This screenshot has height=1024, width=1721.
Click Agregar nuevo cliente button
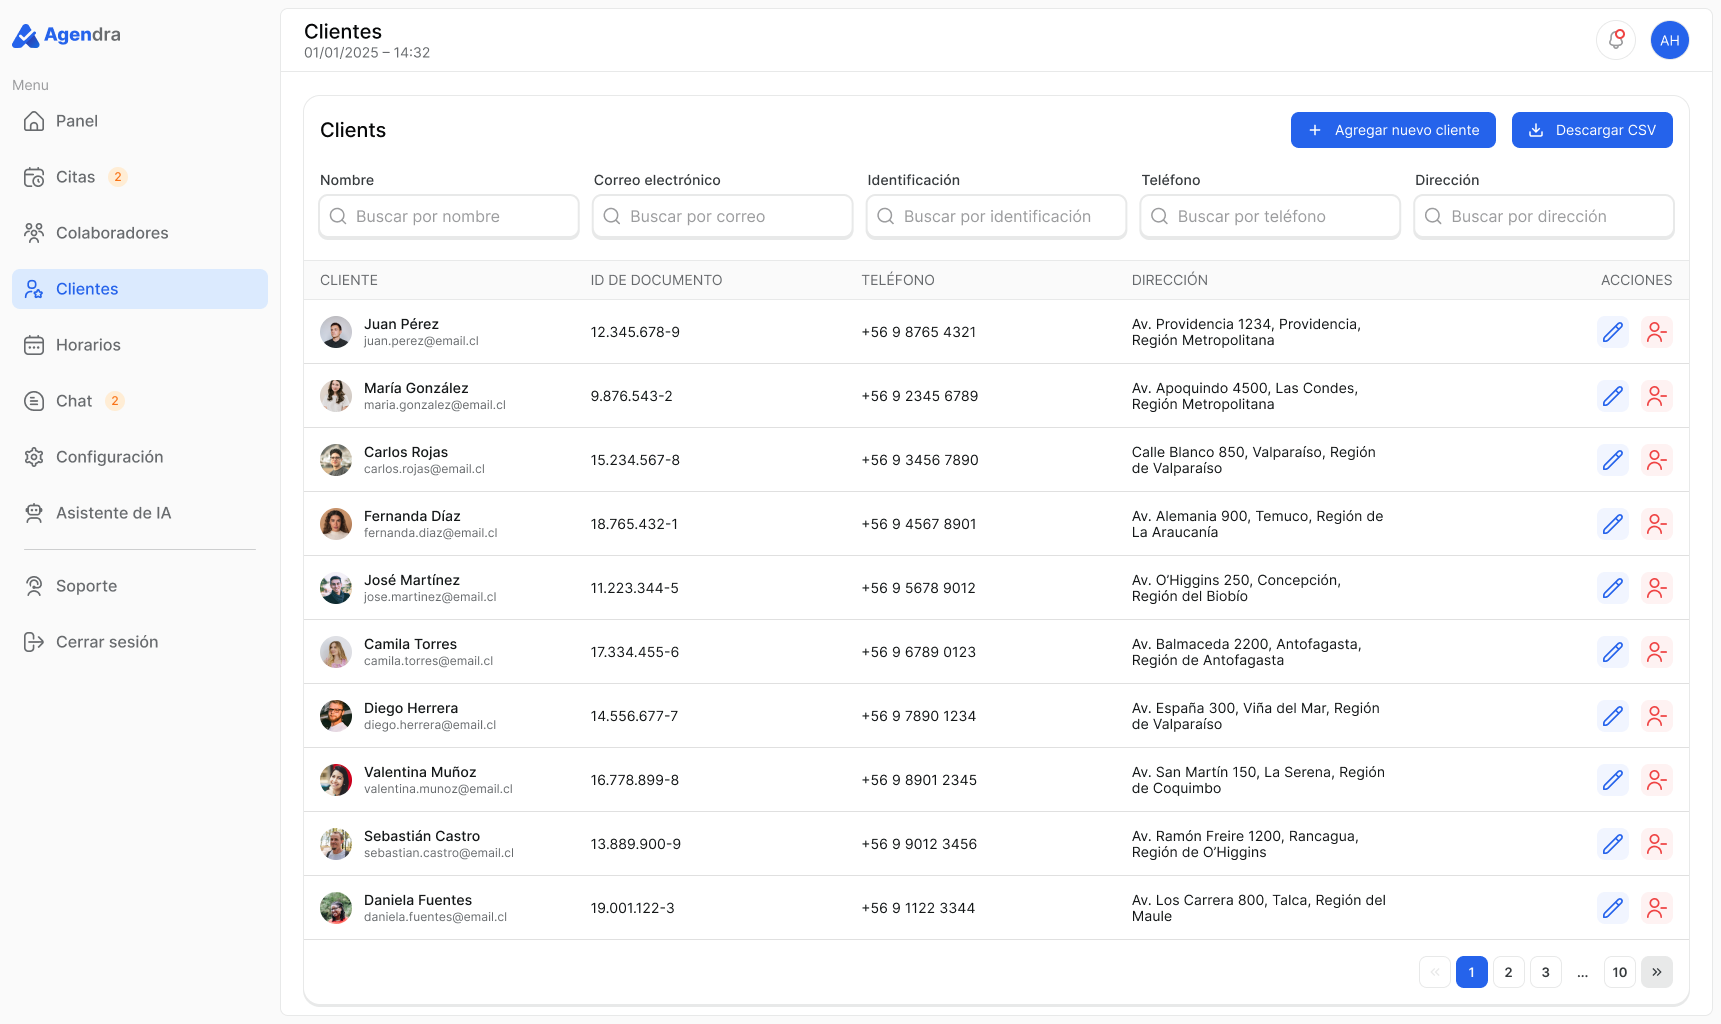click(x=1393, y=130)
